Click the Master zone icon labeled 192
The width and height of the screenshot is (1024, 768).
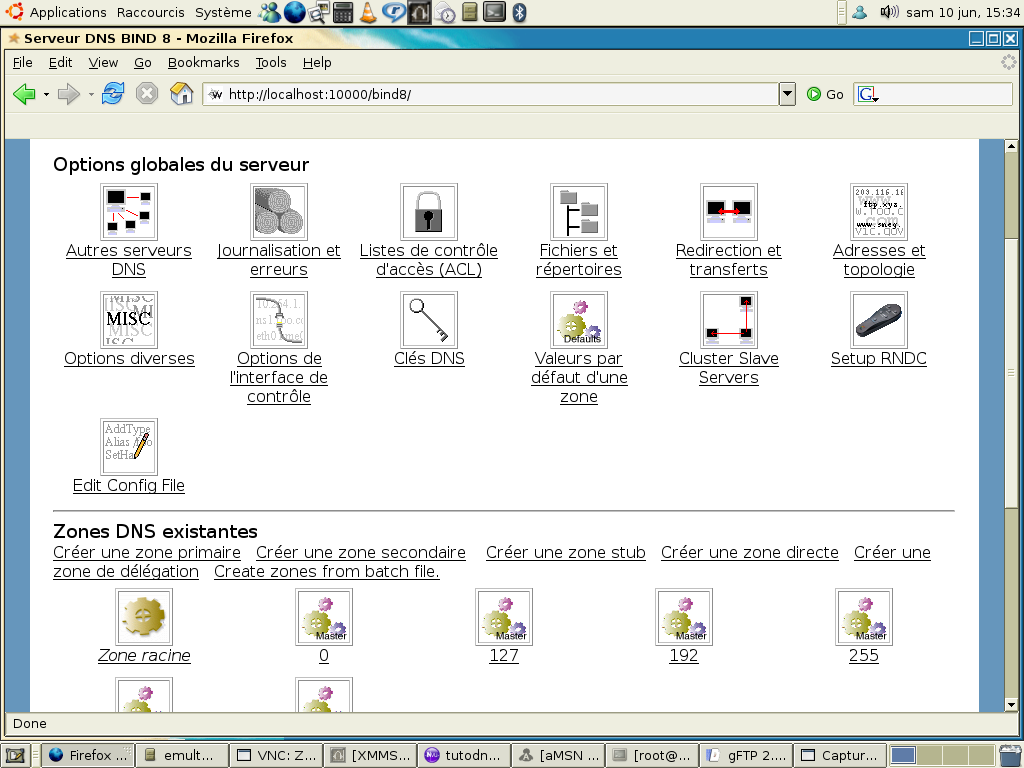pyautogui.click(x=684, y=616)
